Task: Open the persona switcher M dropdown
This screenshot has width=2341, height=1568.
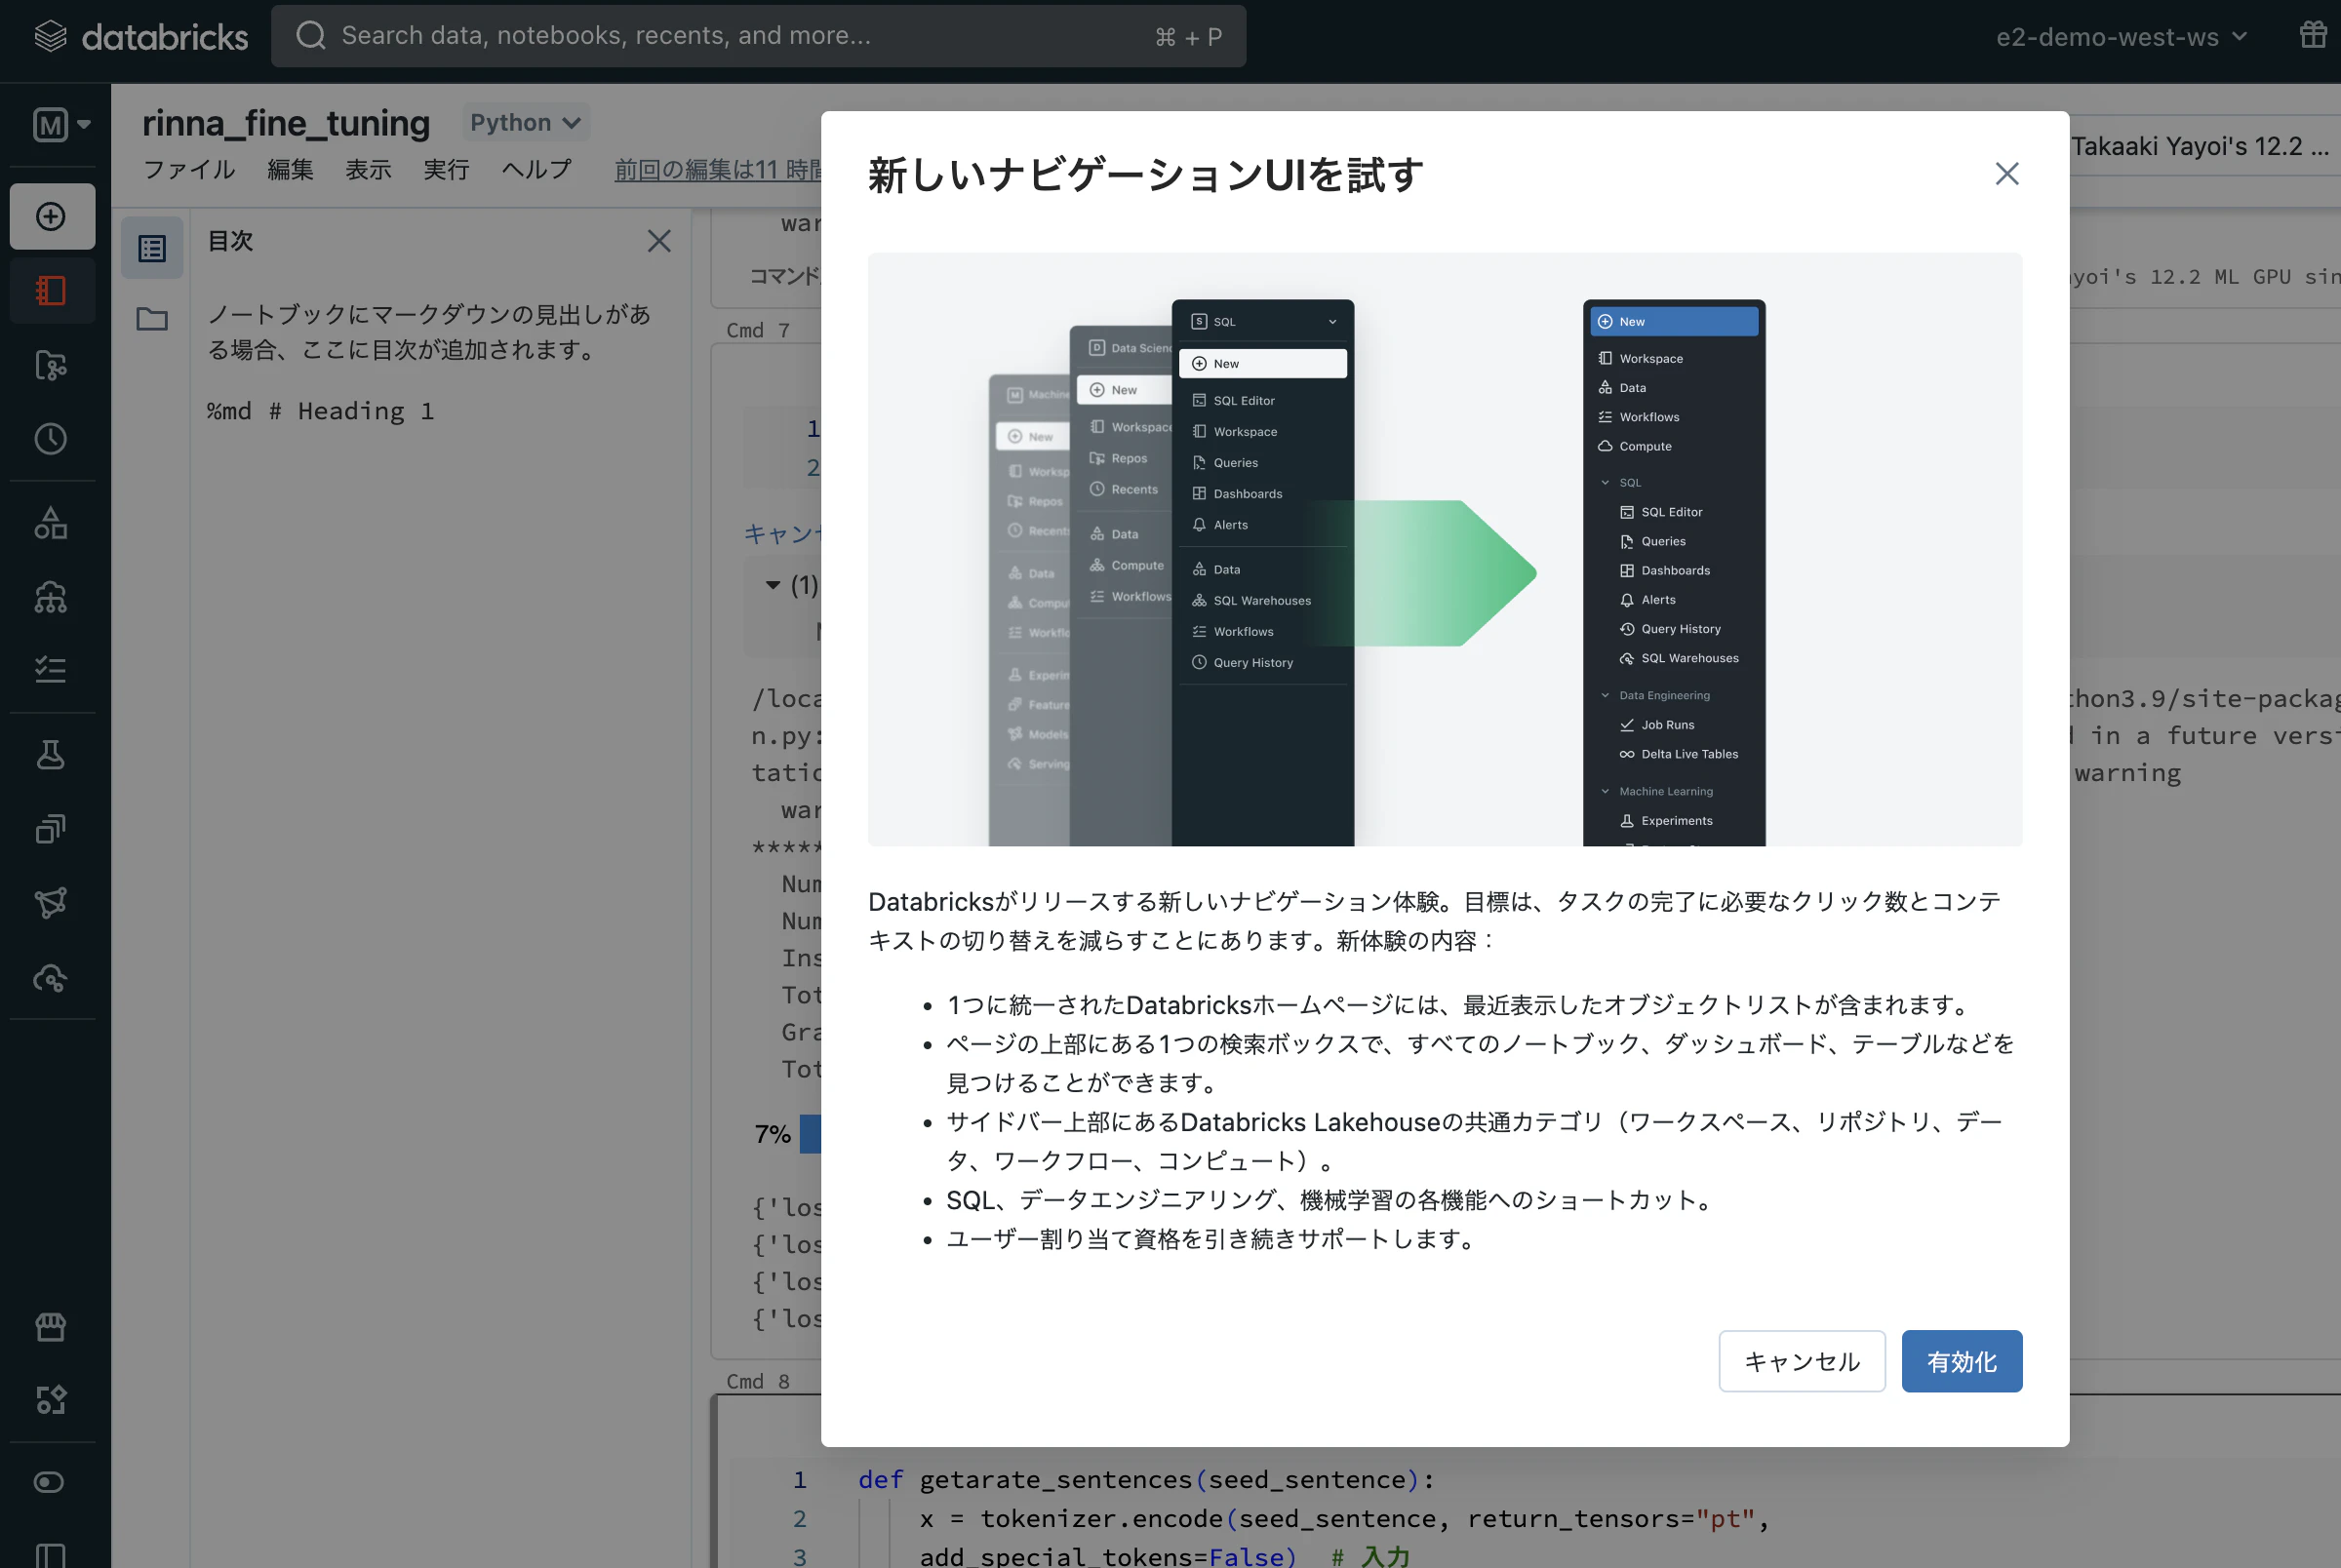Action: click(x=60, y=125)
